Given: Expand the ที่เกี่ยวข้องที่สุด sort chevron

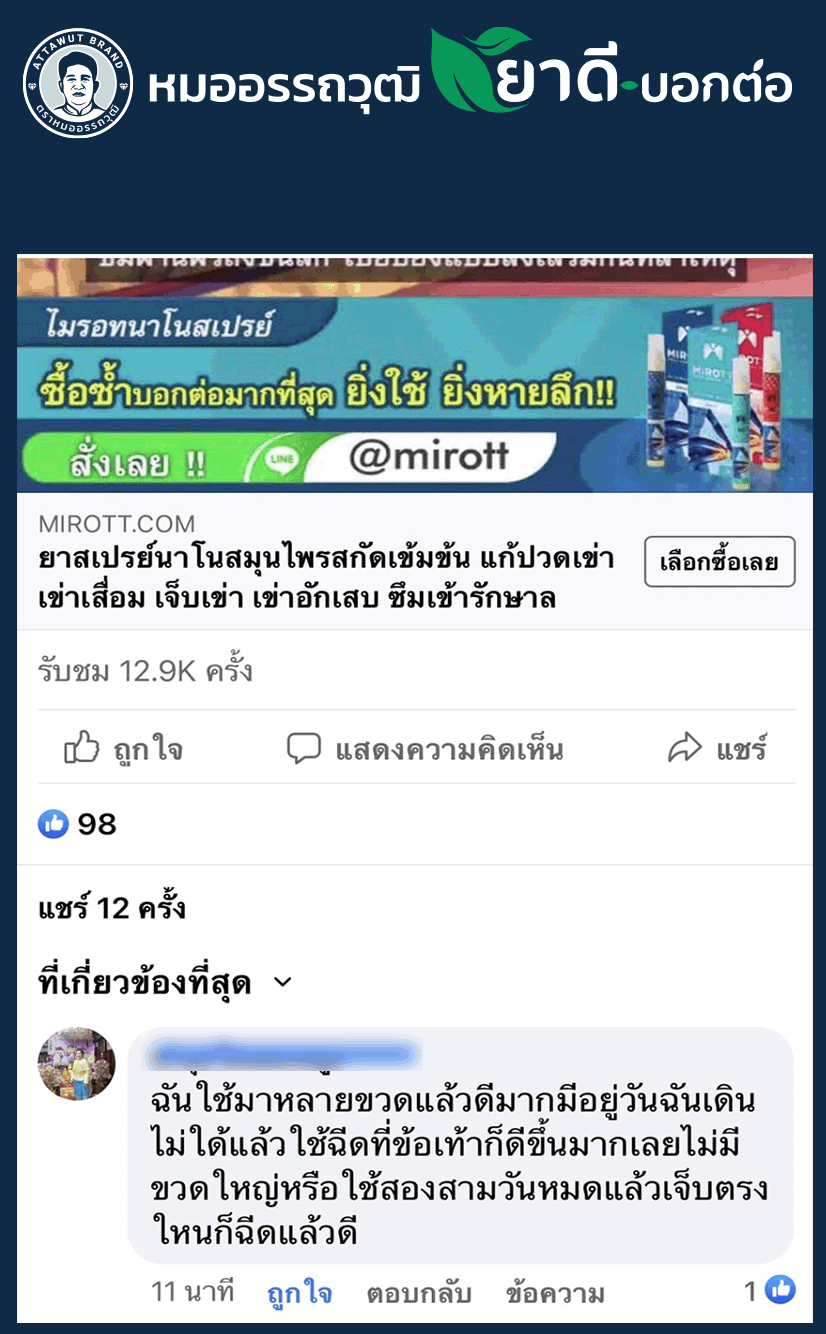Looking at the screenshot, I should click(x=283, y=982).
